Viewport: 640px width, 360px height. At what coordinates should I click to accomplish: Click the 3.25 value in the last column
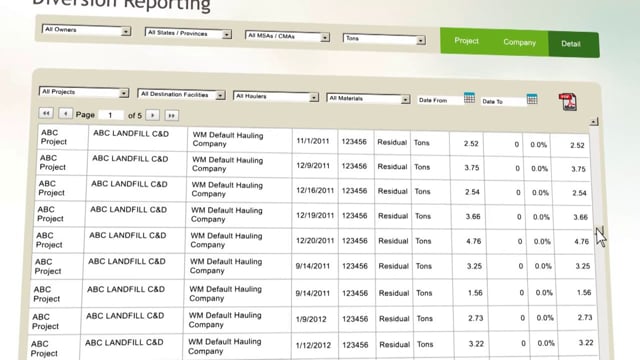coord(583,266)
